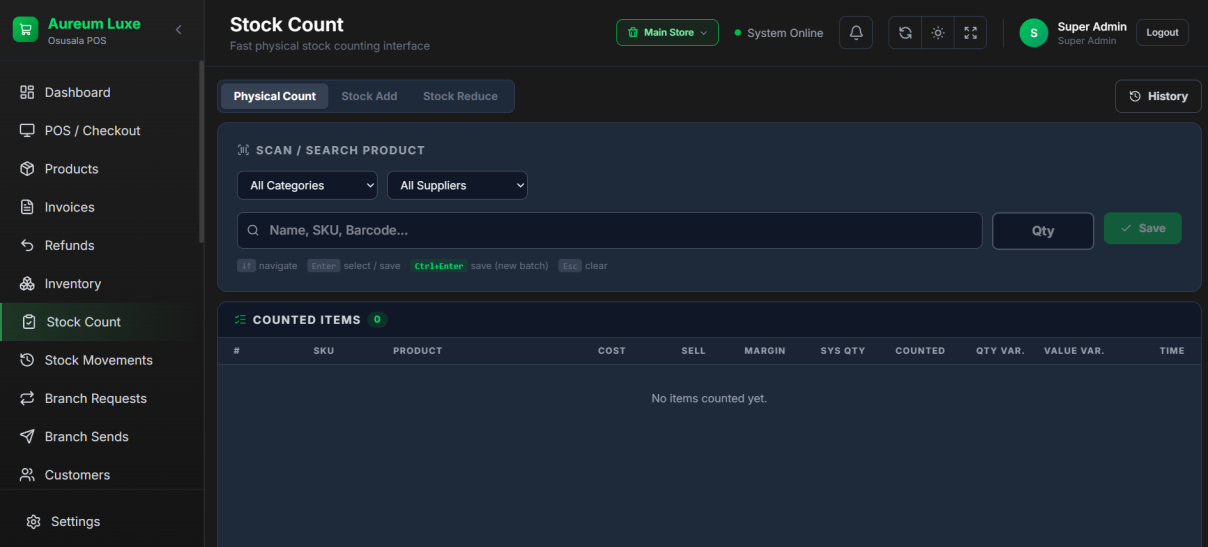Click the counted items checklist icon

click(x=240, y=320)
